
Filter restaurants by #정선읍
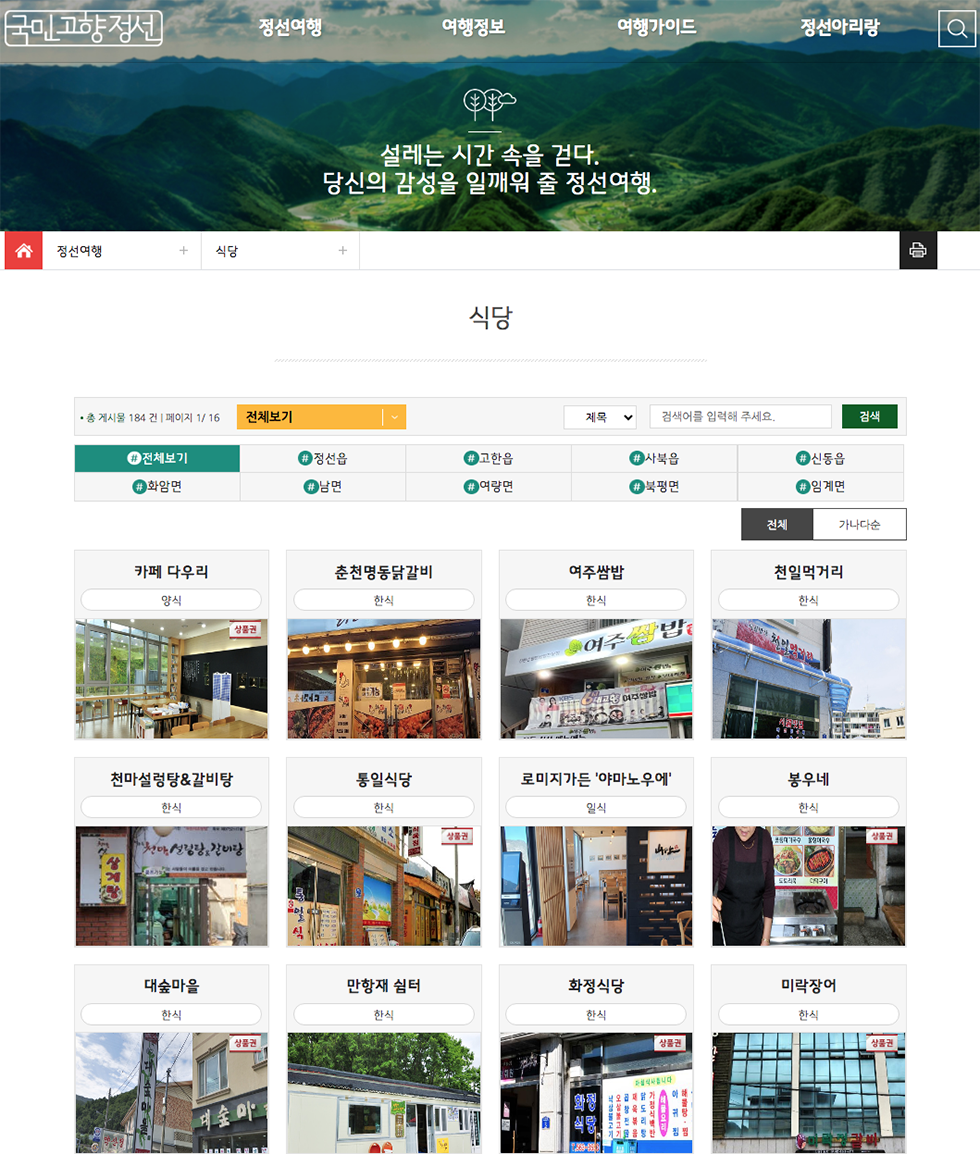(x=323, y=459)
